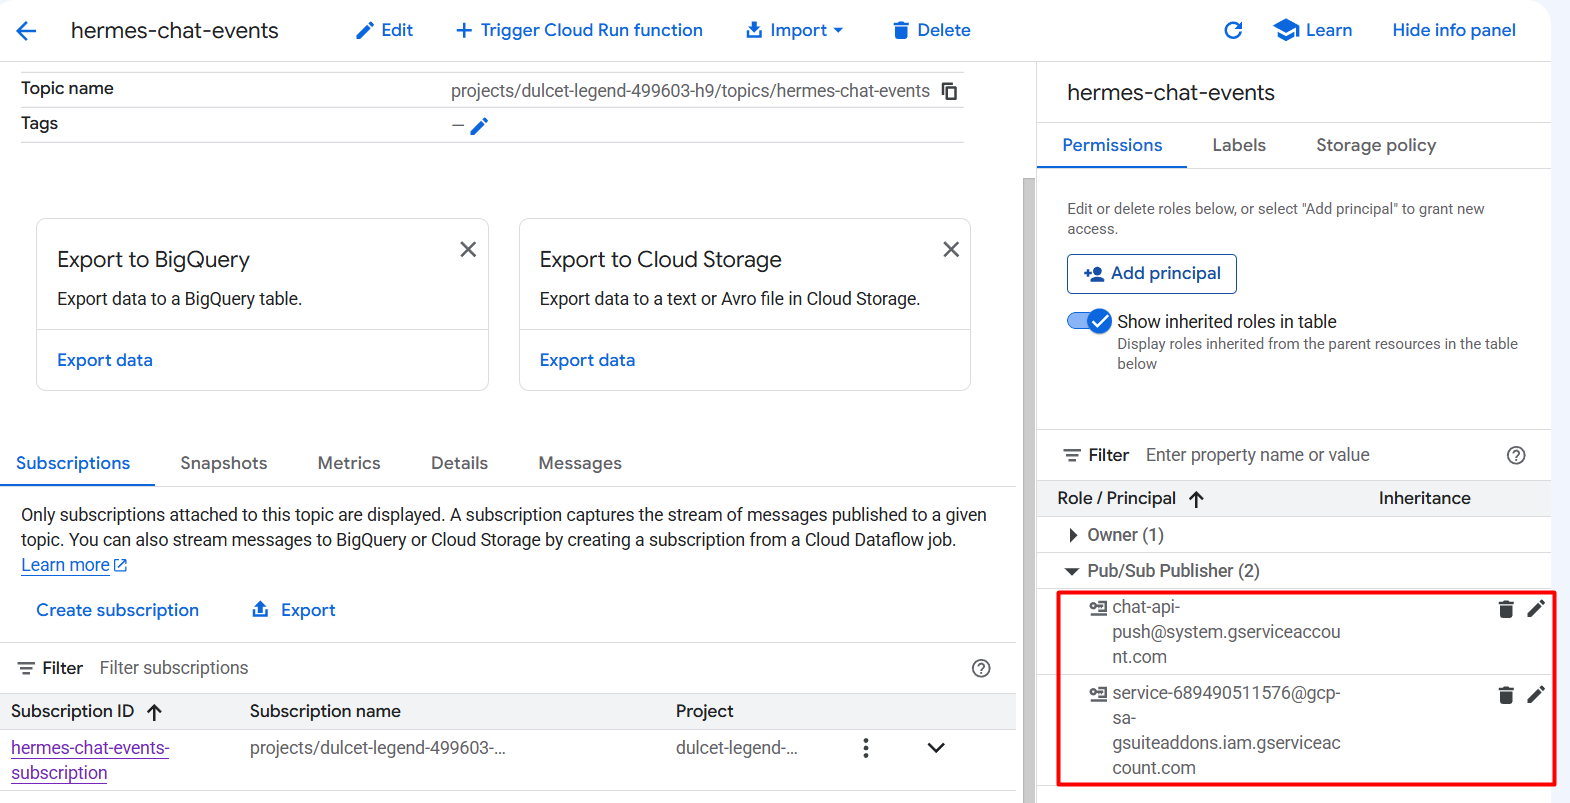Refresh the page with the reload icon
1570x803 pixels.
coord(1233,31)
